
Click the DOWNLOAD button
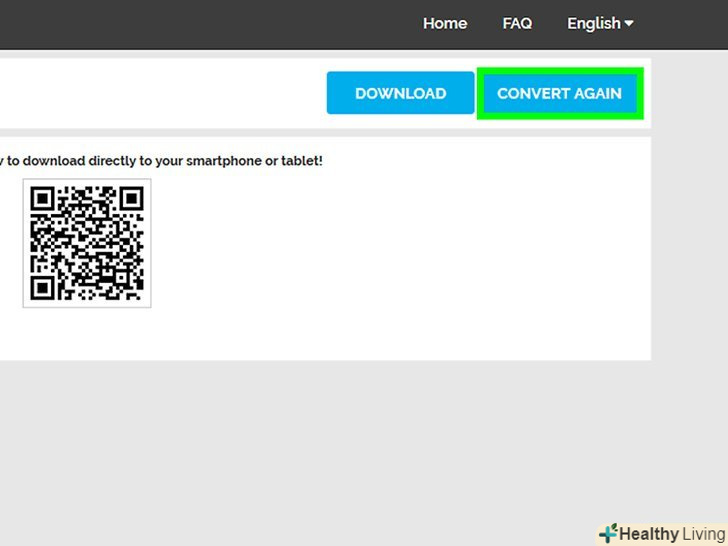(400, 93)
